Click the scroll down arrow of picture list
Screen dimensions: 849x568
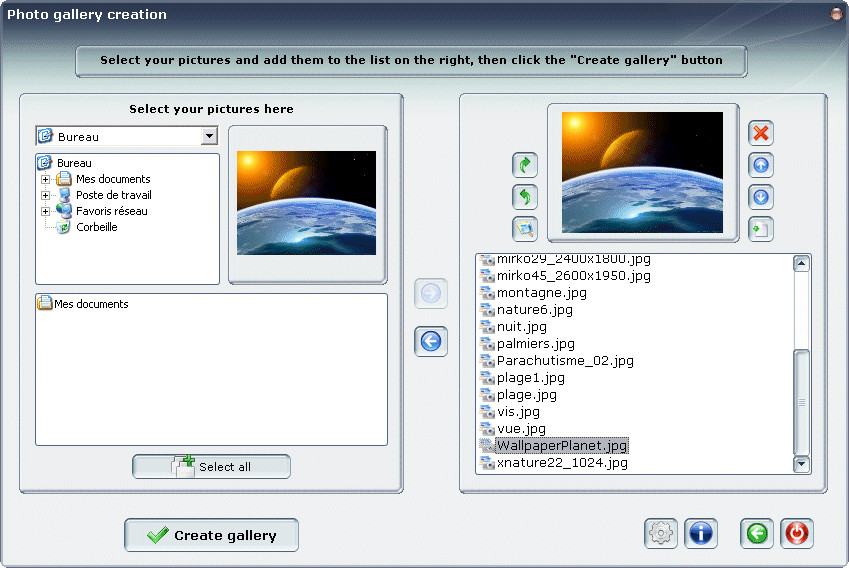click(801, 464)
